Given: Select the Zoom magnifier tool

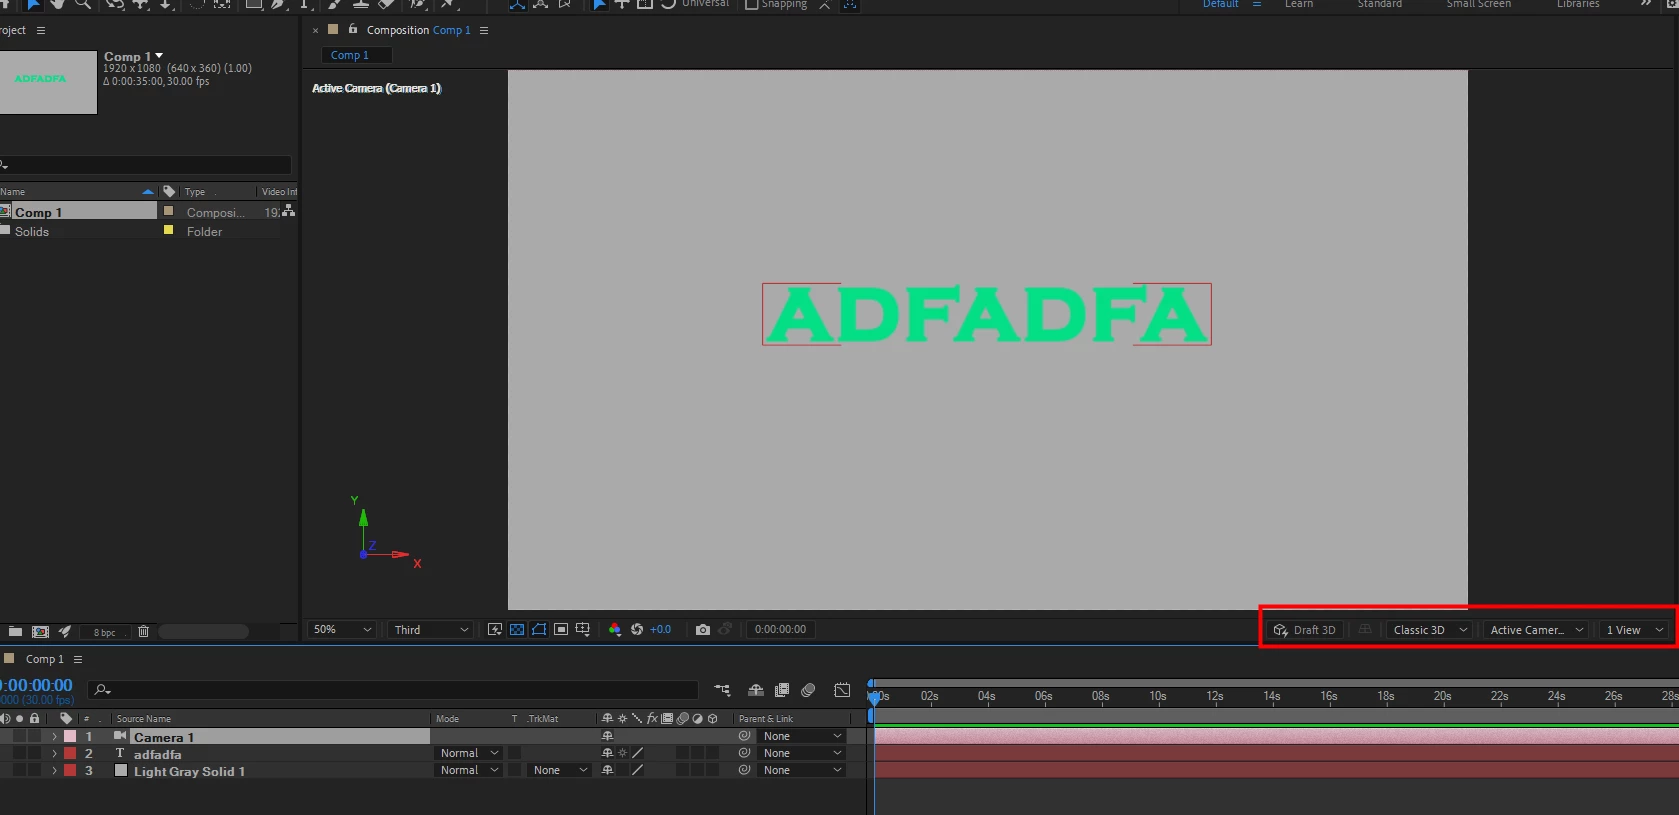Looking at the screenshot, I should (83, 4).
